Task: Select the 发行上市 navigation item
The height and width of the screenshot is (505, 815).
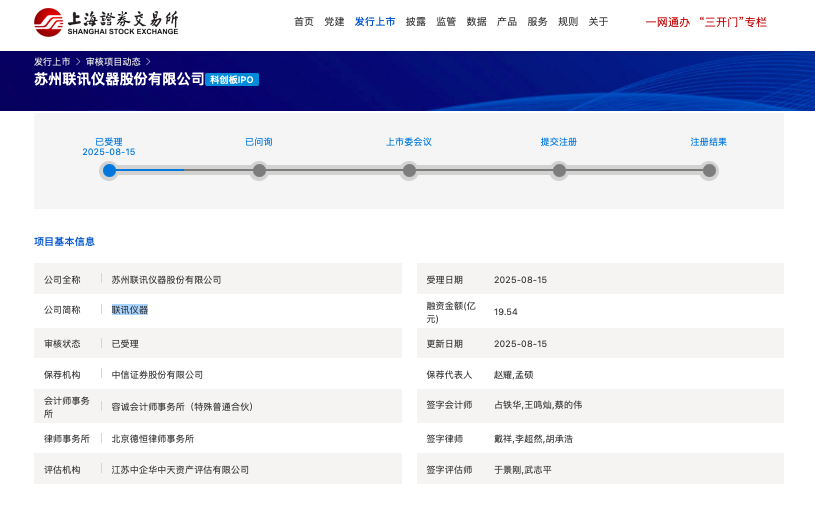Action: tap(375, 22)
